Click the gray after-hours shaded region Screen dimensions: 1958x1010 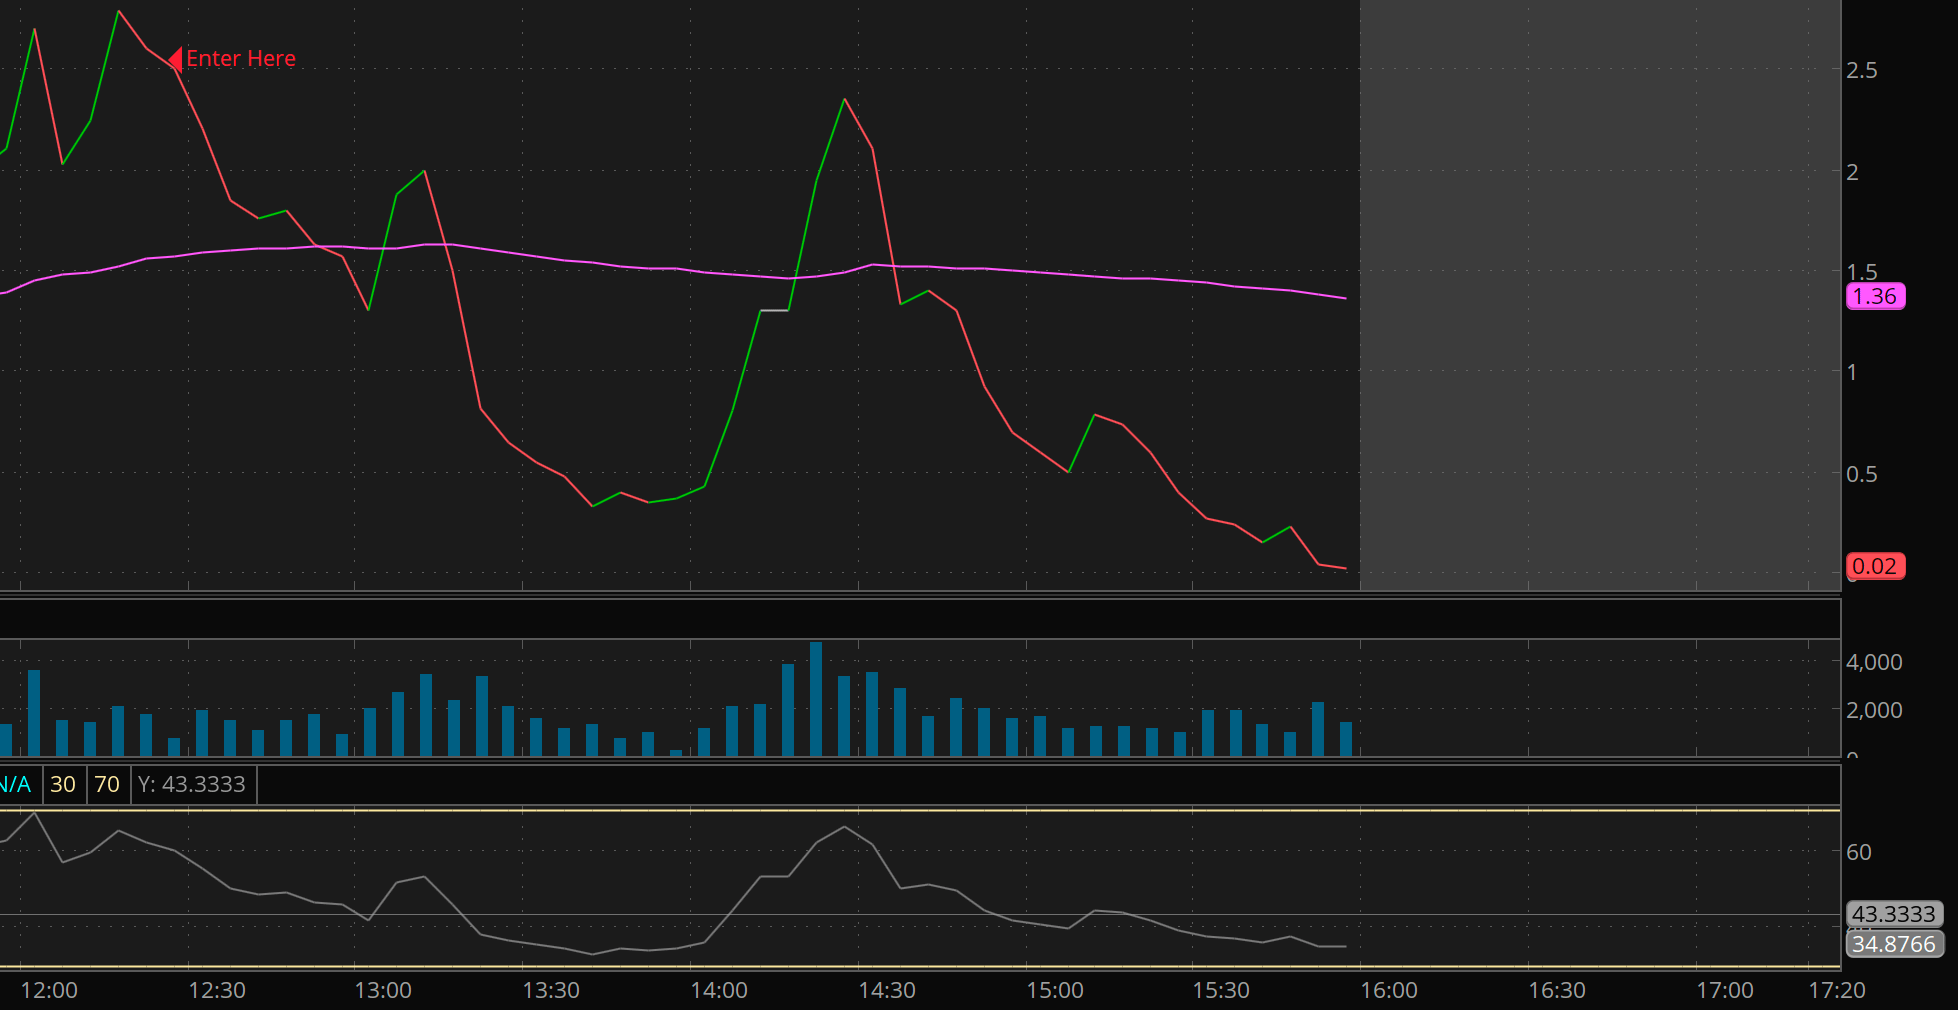1600,295
